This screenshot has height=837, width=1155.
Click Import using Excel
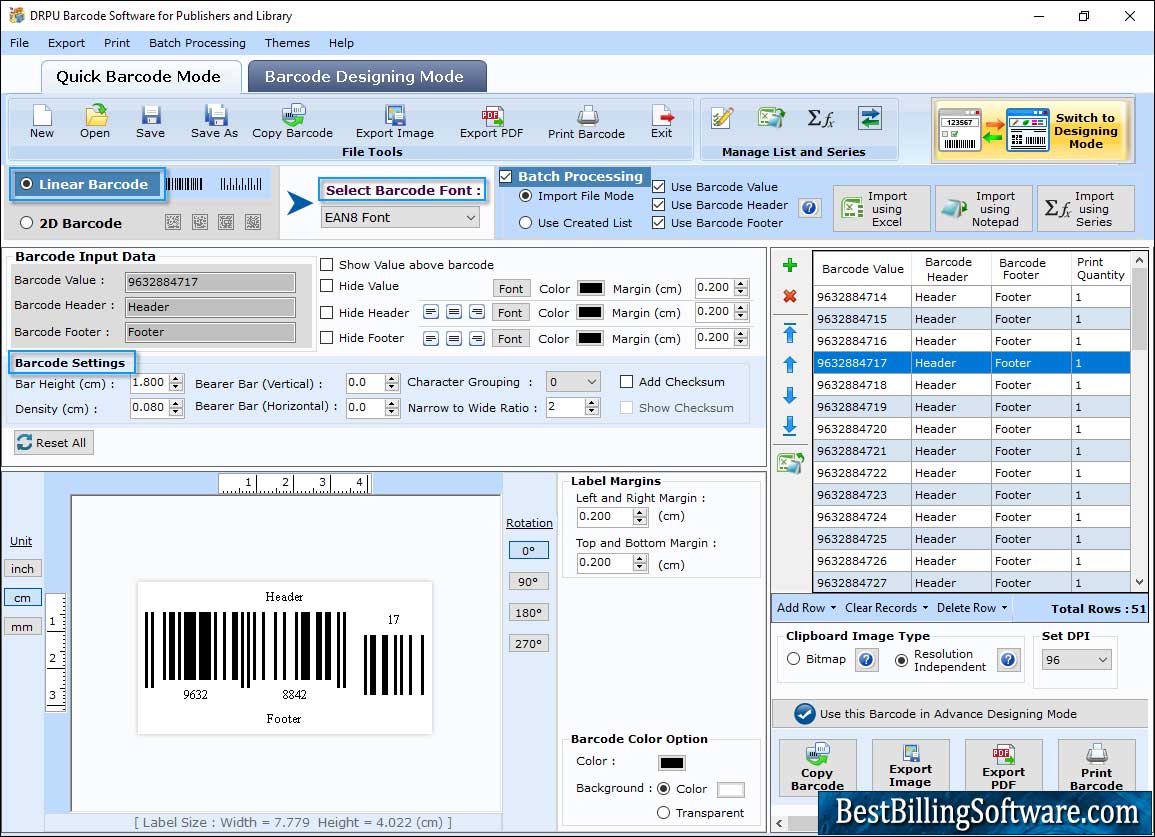882,209
